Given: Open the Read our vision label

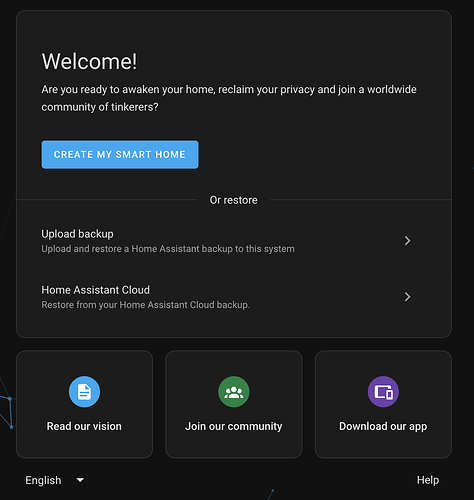Looking at the screenshot, I should (x=84, y=426).
